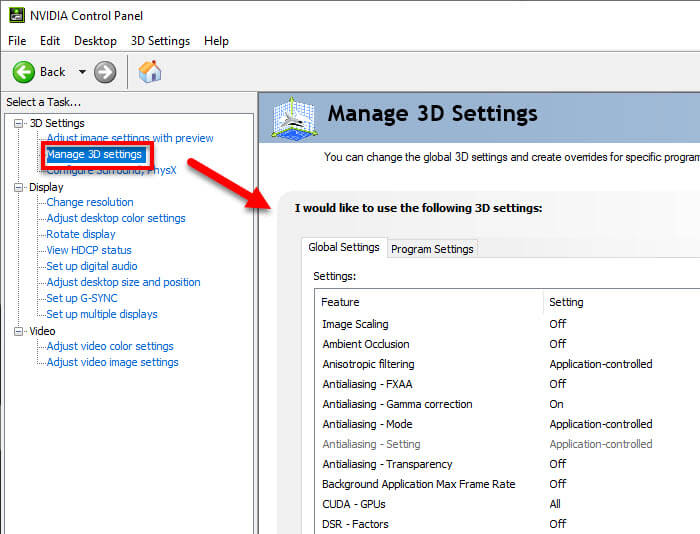
Task: Select the Antialiasing - Transparency row
Action: click(507, 464)
